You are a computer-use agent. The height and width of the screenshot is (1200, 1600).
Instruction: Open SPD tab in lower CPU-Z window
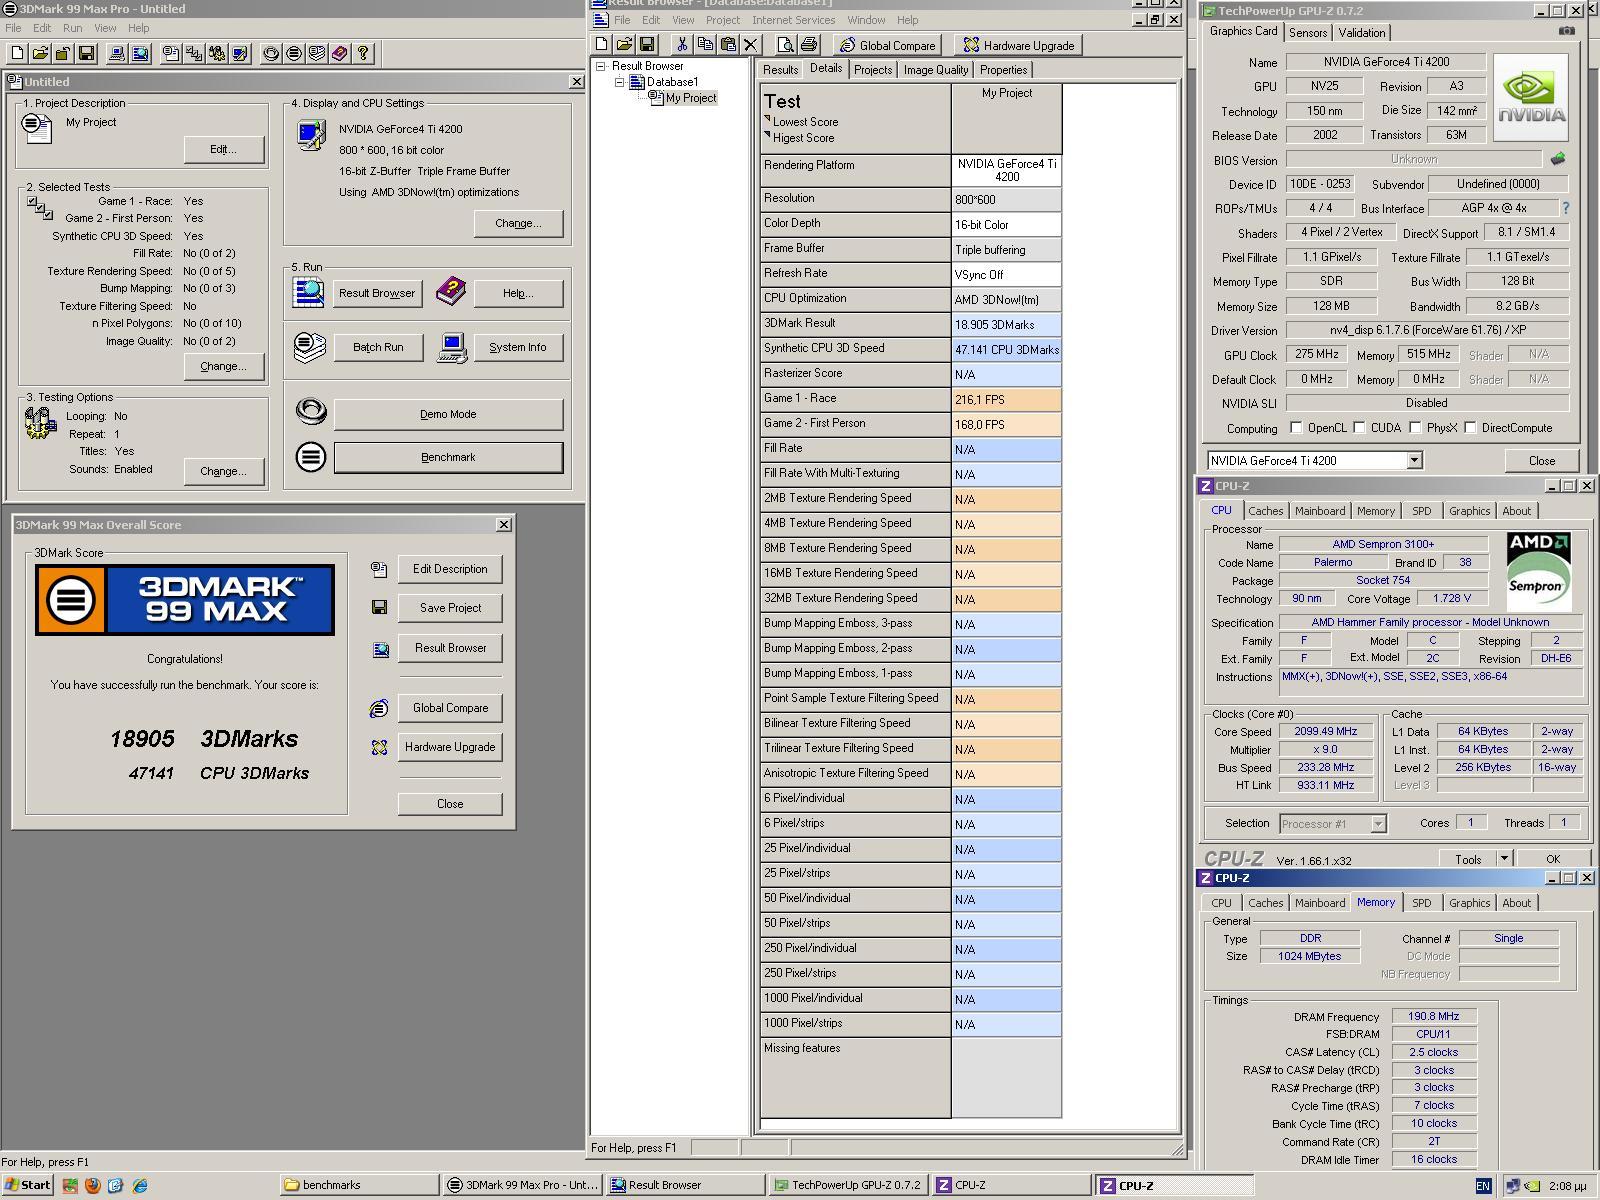click(1421, 903)
